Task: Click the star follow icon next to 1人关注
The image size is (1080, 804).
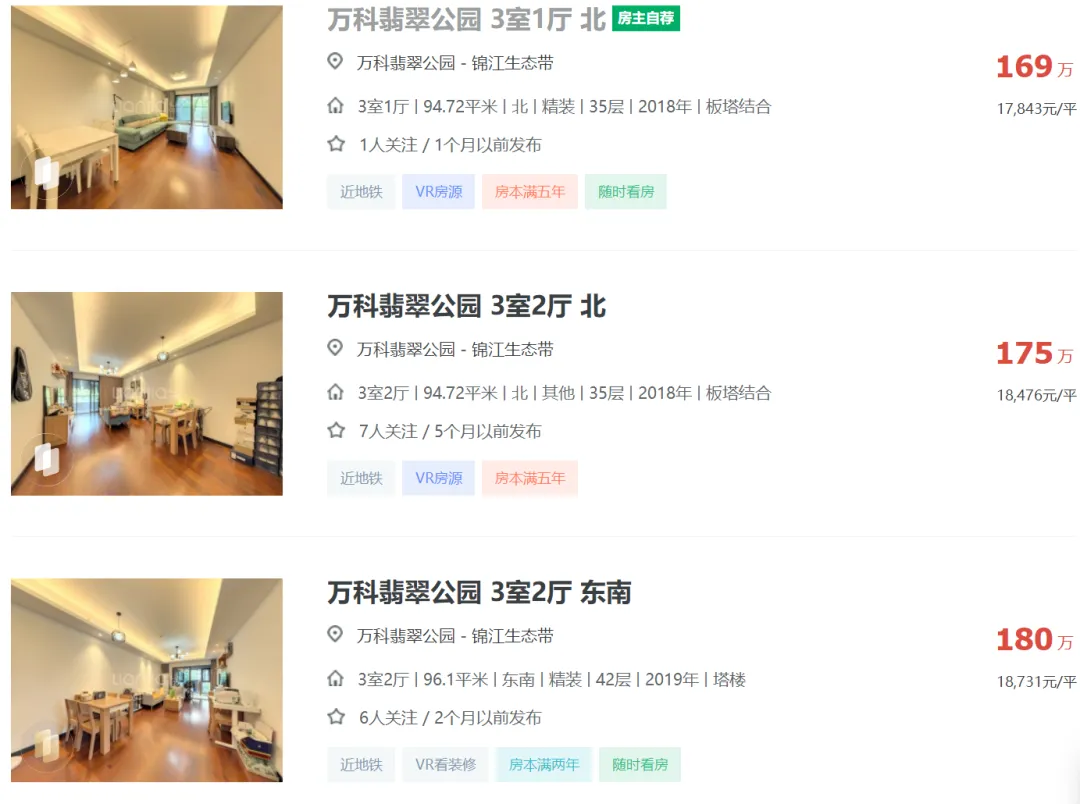Action: pyautogui.click(x=336, y=144)
